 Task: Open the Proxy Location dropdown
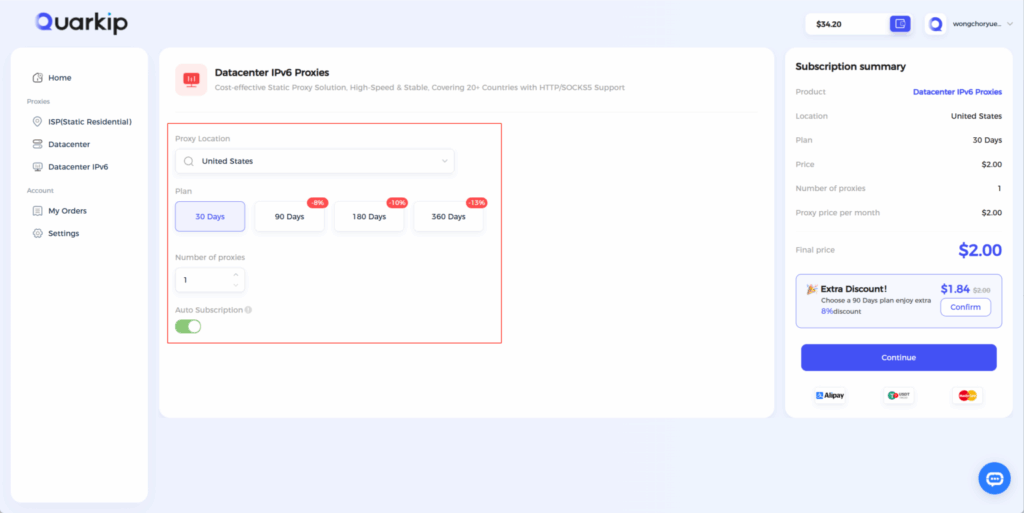pos(315,161)
